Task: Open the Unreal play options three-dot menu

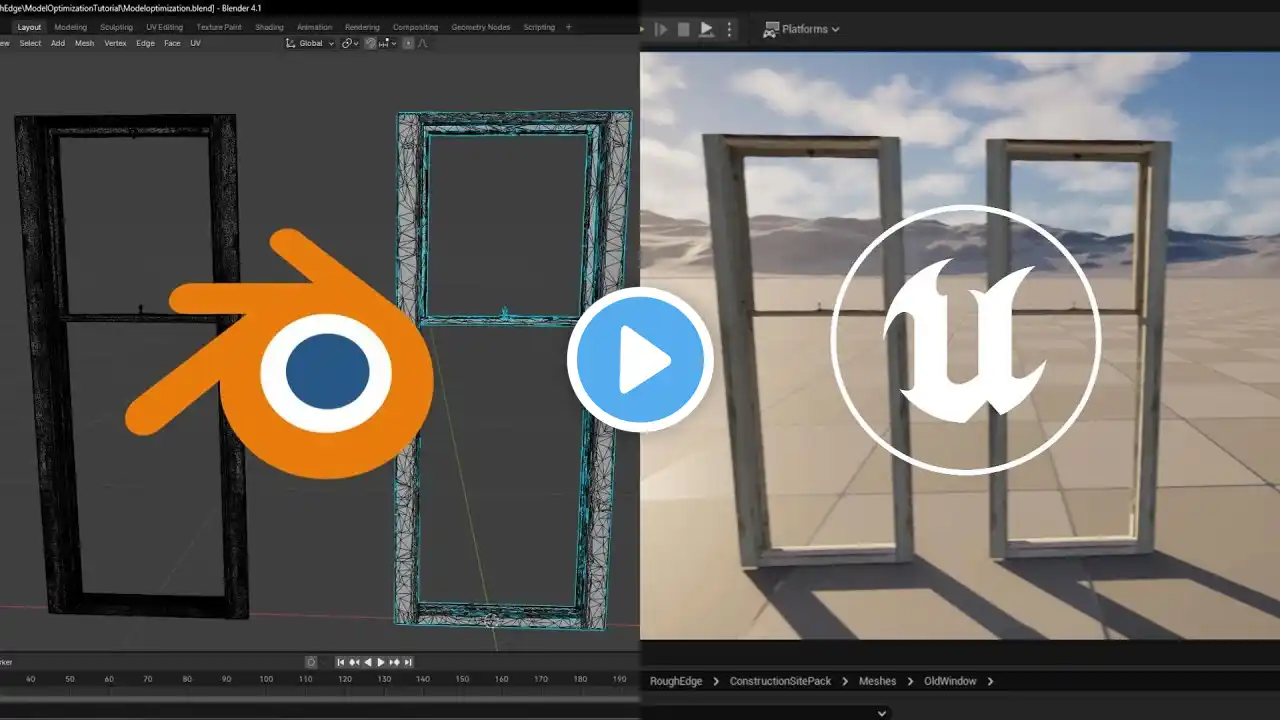Action: 729,29
